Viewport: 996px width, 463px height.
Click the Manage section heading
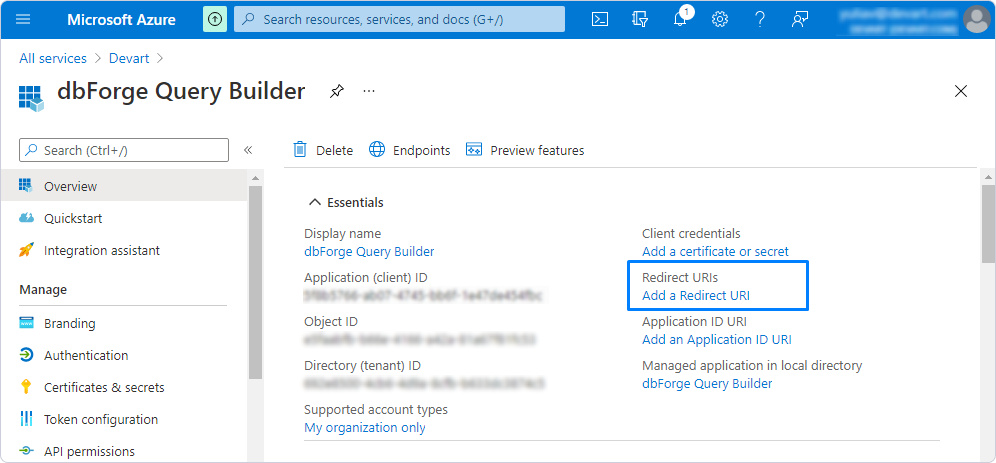tap(43, 290)
